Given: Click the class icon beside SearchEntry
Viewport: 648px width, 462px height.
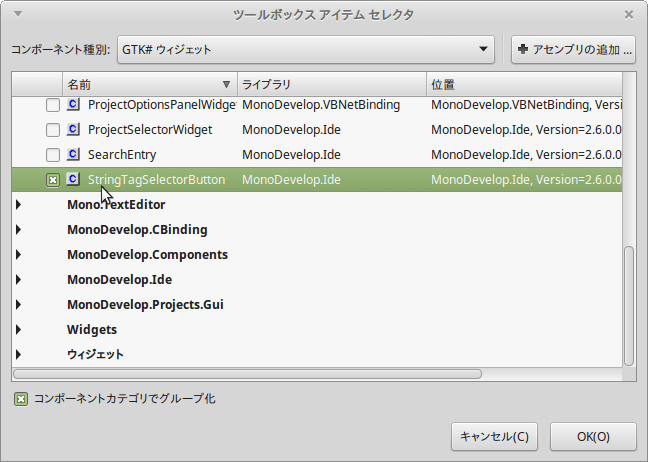Looking at the screenshot, I should coord(73,155).
